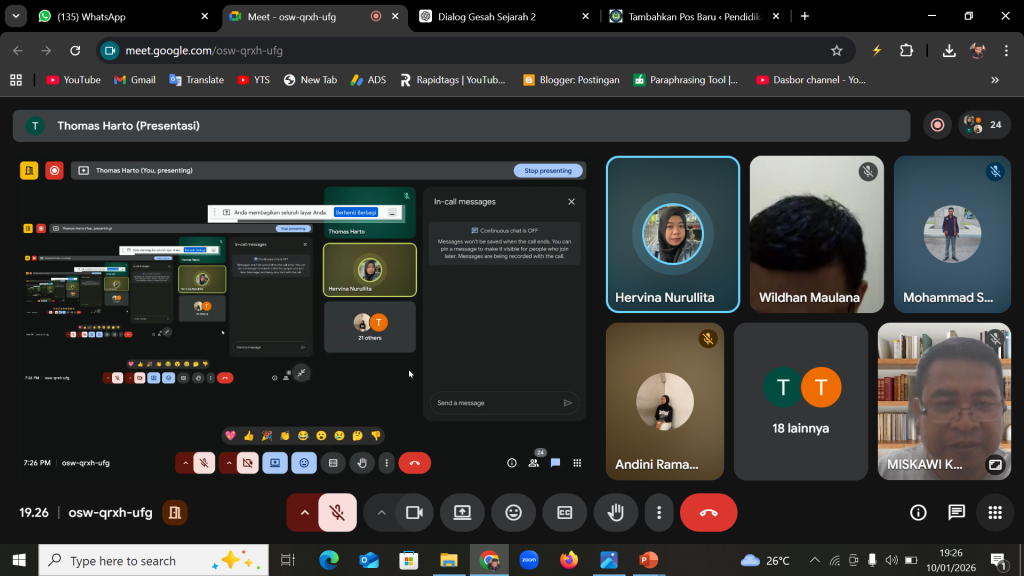Leave the call with red hang-up button
The image size is (1024, 576).
708,513
